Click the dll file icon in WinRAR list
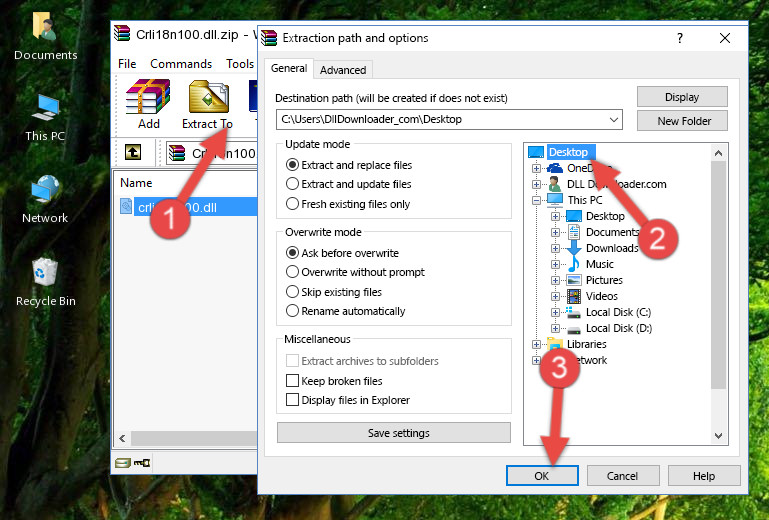Viewport: 769px width, 520px height. (x=126, y=207)
